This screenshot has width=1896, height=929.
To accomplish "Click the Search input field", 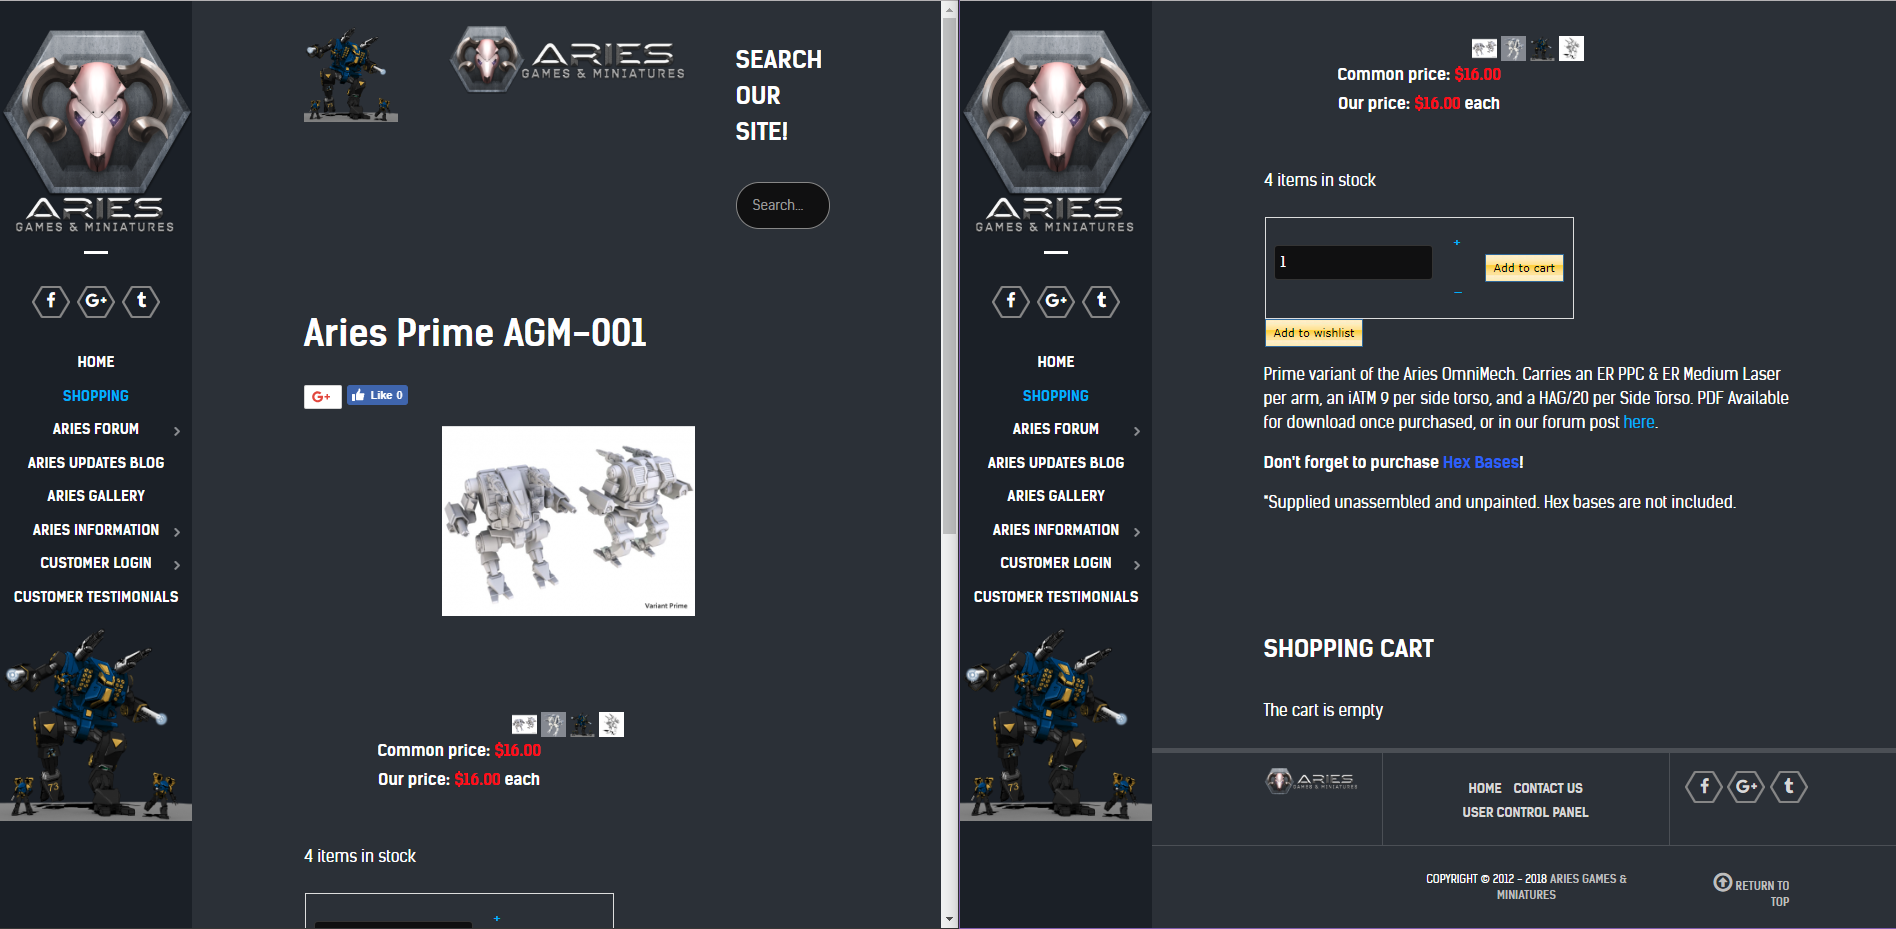I will [783, 205].
